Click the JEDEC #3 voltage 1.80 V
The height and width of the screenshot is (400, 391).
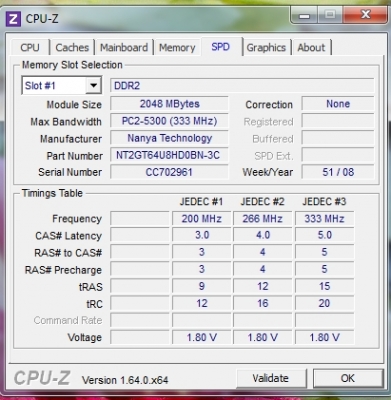pyautogui.click(x=324, y=337)
